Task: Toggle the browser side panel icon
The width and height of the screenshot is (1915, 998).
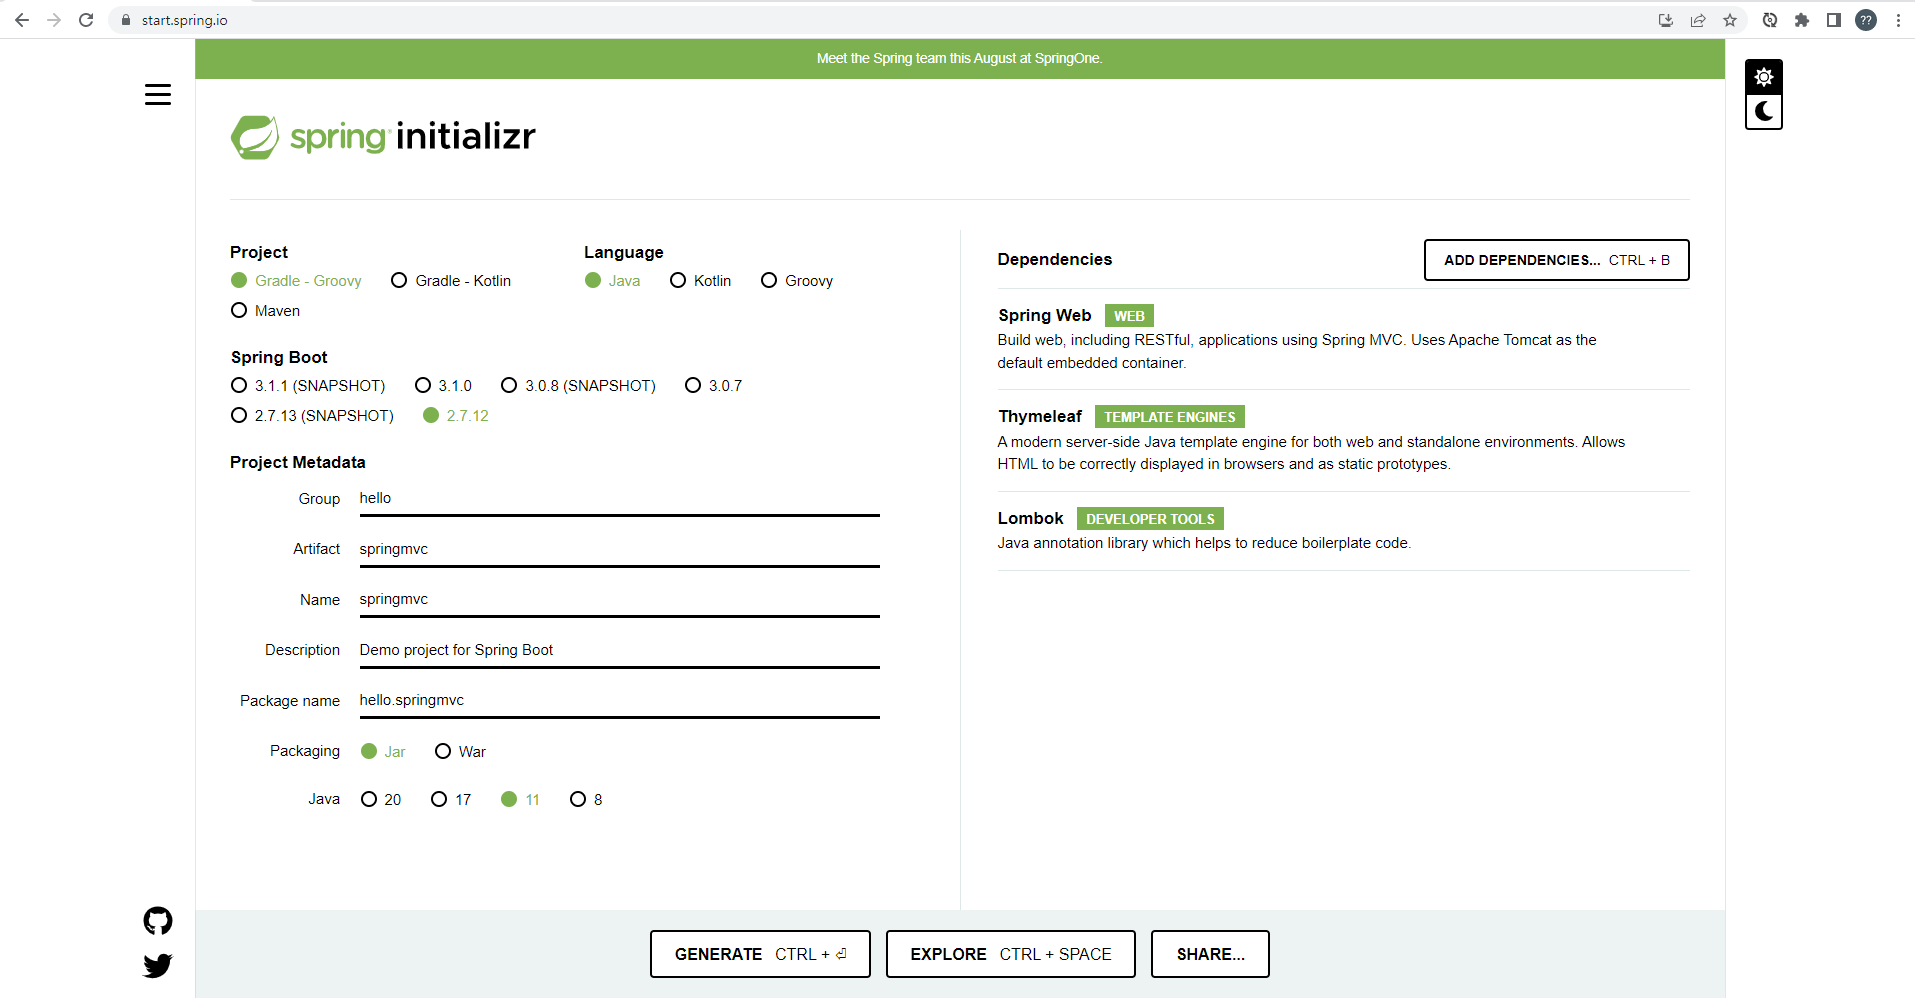Action: tap(1834, 20)
